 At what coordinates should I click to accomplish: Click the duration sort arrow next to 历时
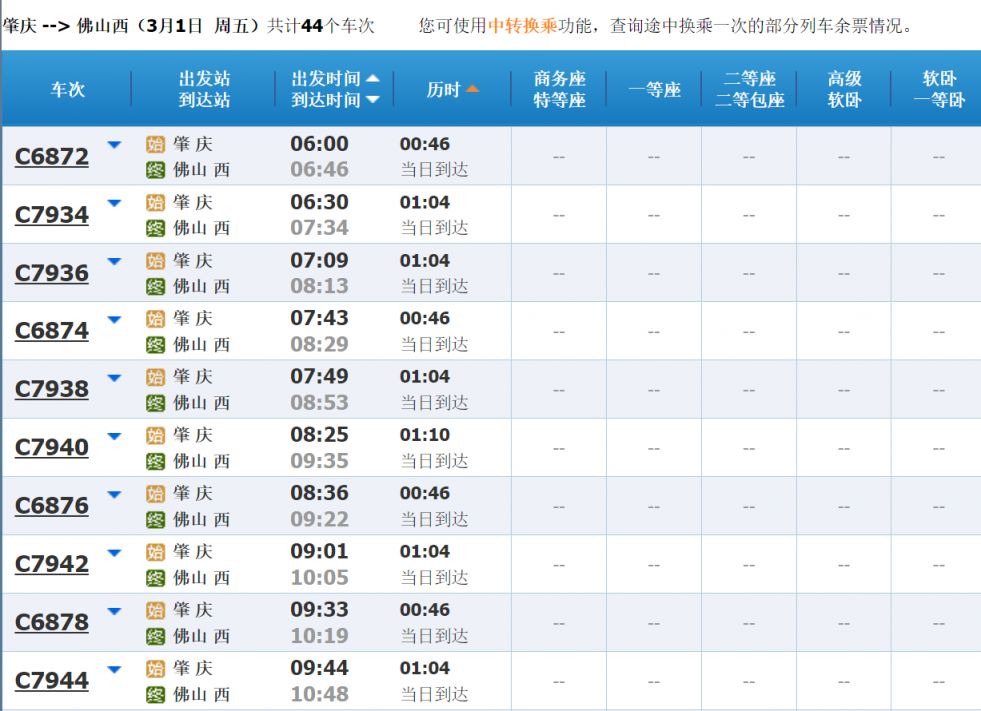coord(472,89)
